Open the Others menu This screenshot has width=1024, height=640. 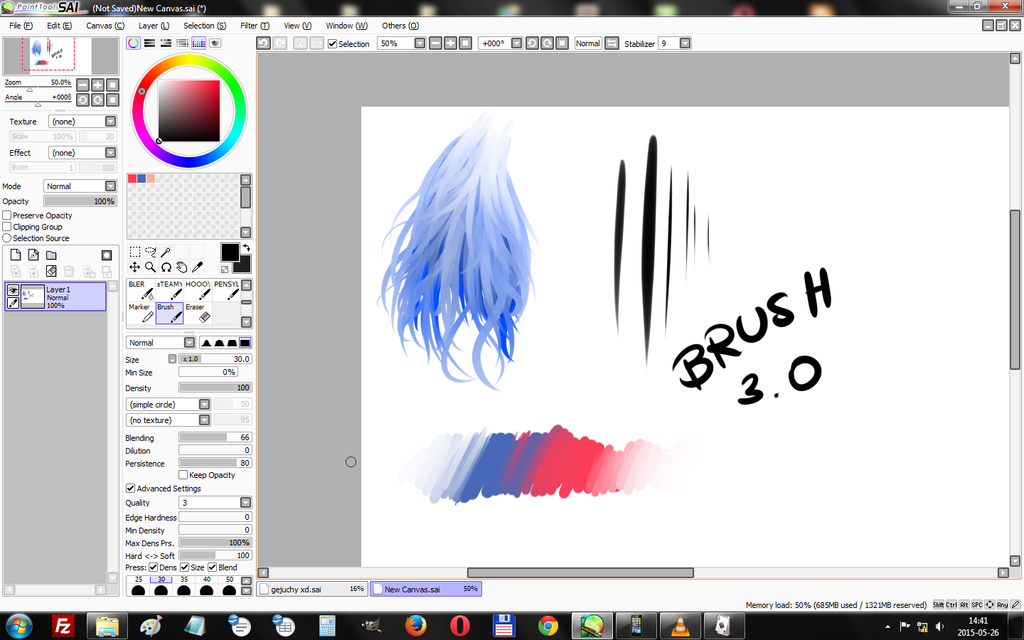coord(400,25)
